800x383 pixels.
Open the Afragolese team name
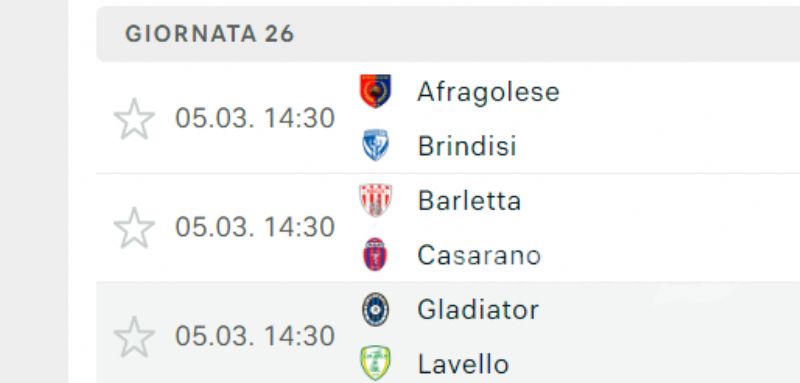tap(488, 92)
